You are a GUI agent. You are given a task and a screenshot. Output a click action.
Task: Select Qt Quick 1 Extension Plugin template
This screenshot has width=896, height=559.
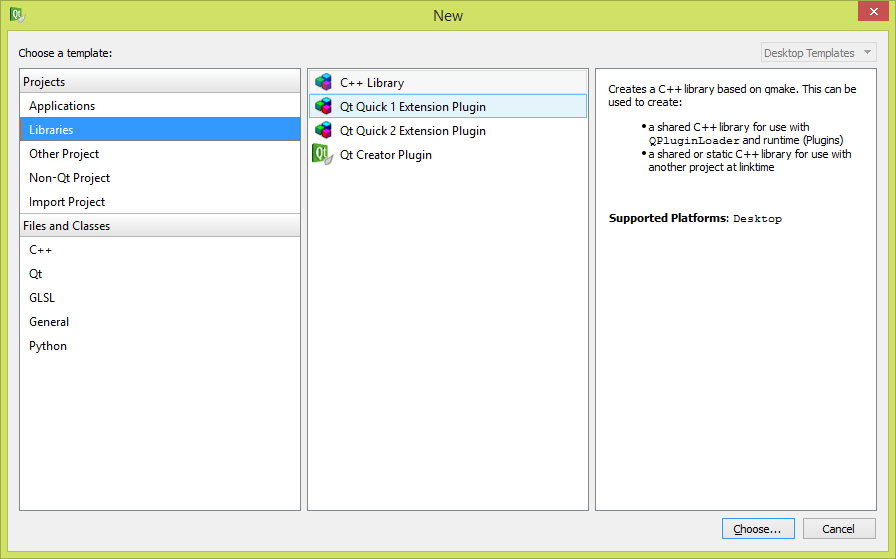[x=448, y=106]
